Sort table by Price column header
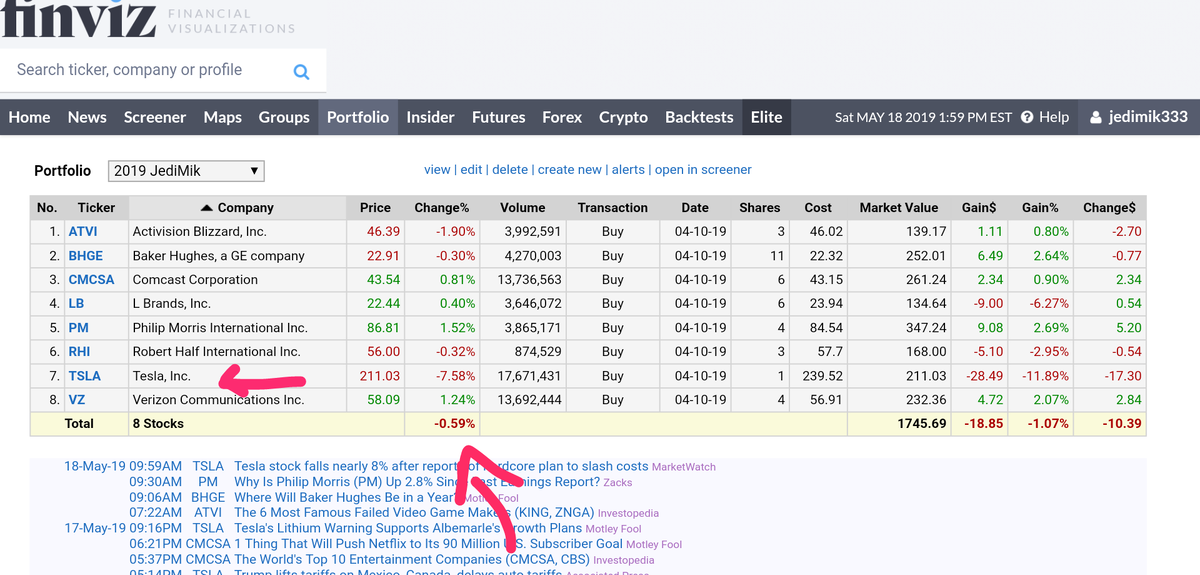This screenshot has height=575, width=1200. pyautogui.click(x=375, y=208)
